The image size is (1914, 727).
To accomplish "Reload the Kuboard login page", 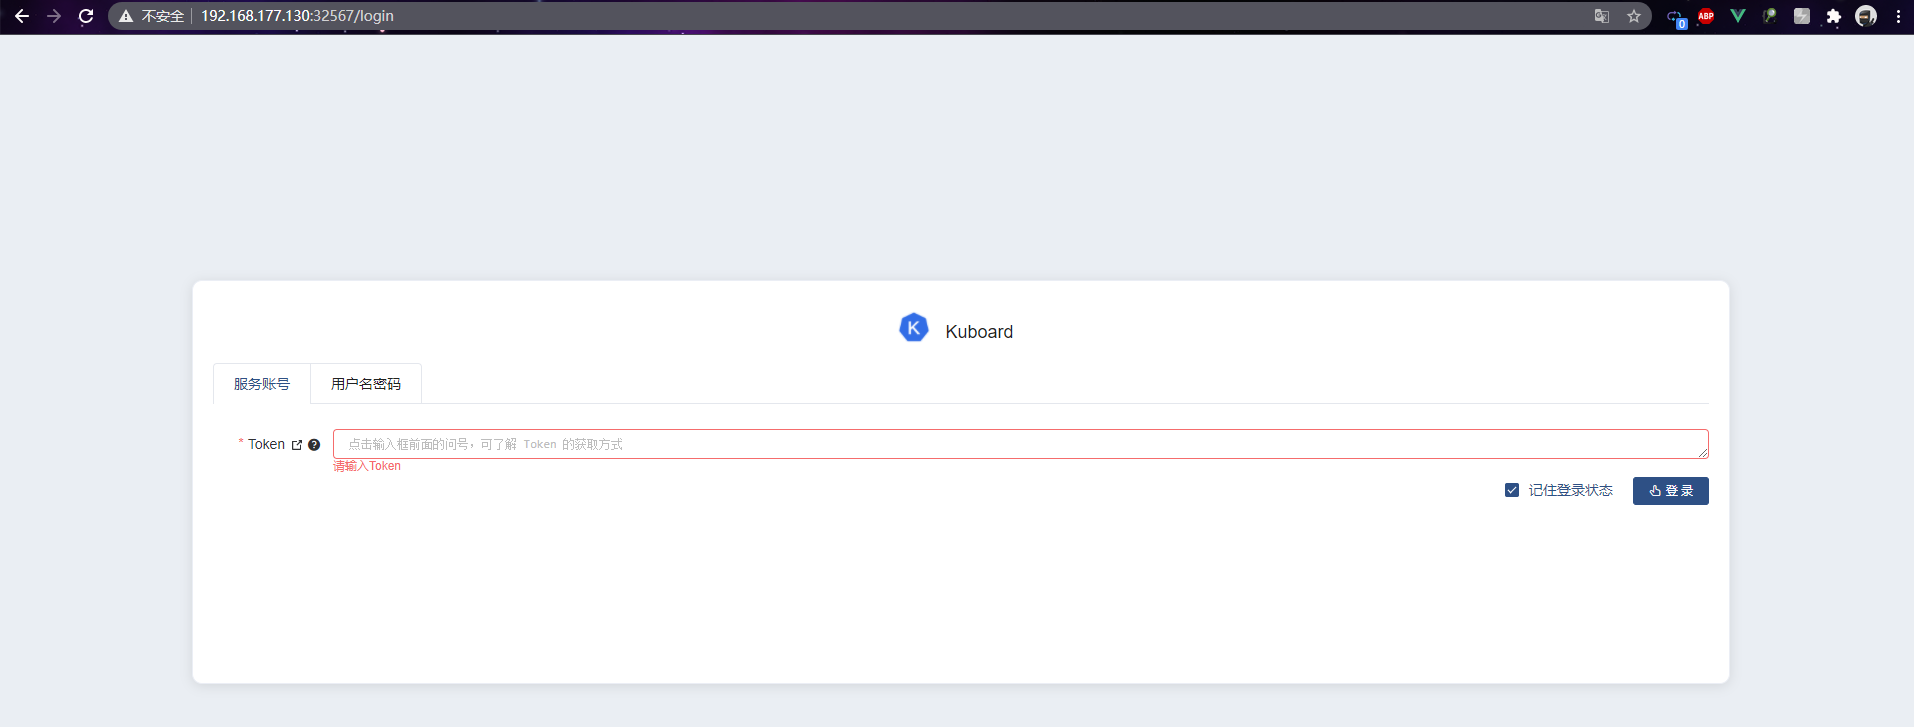I will coord(86,16).
